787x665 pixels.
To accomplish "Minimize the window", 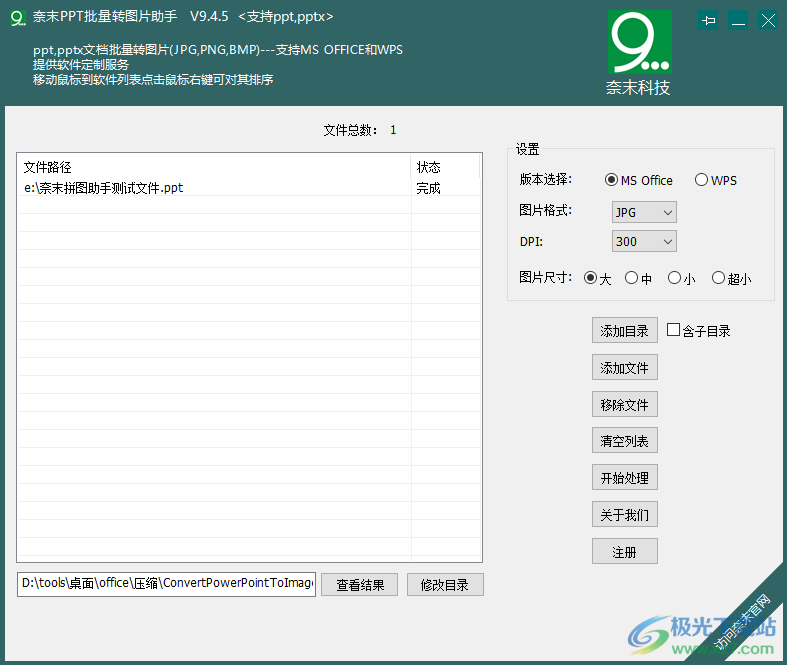I will [738, 21].
